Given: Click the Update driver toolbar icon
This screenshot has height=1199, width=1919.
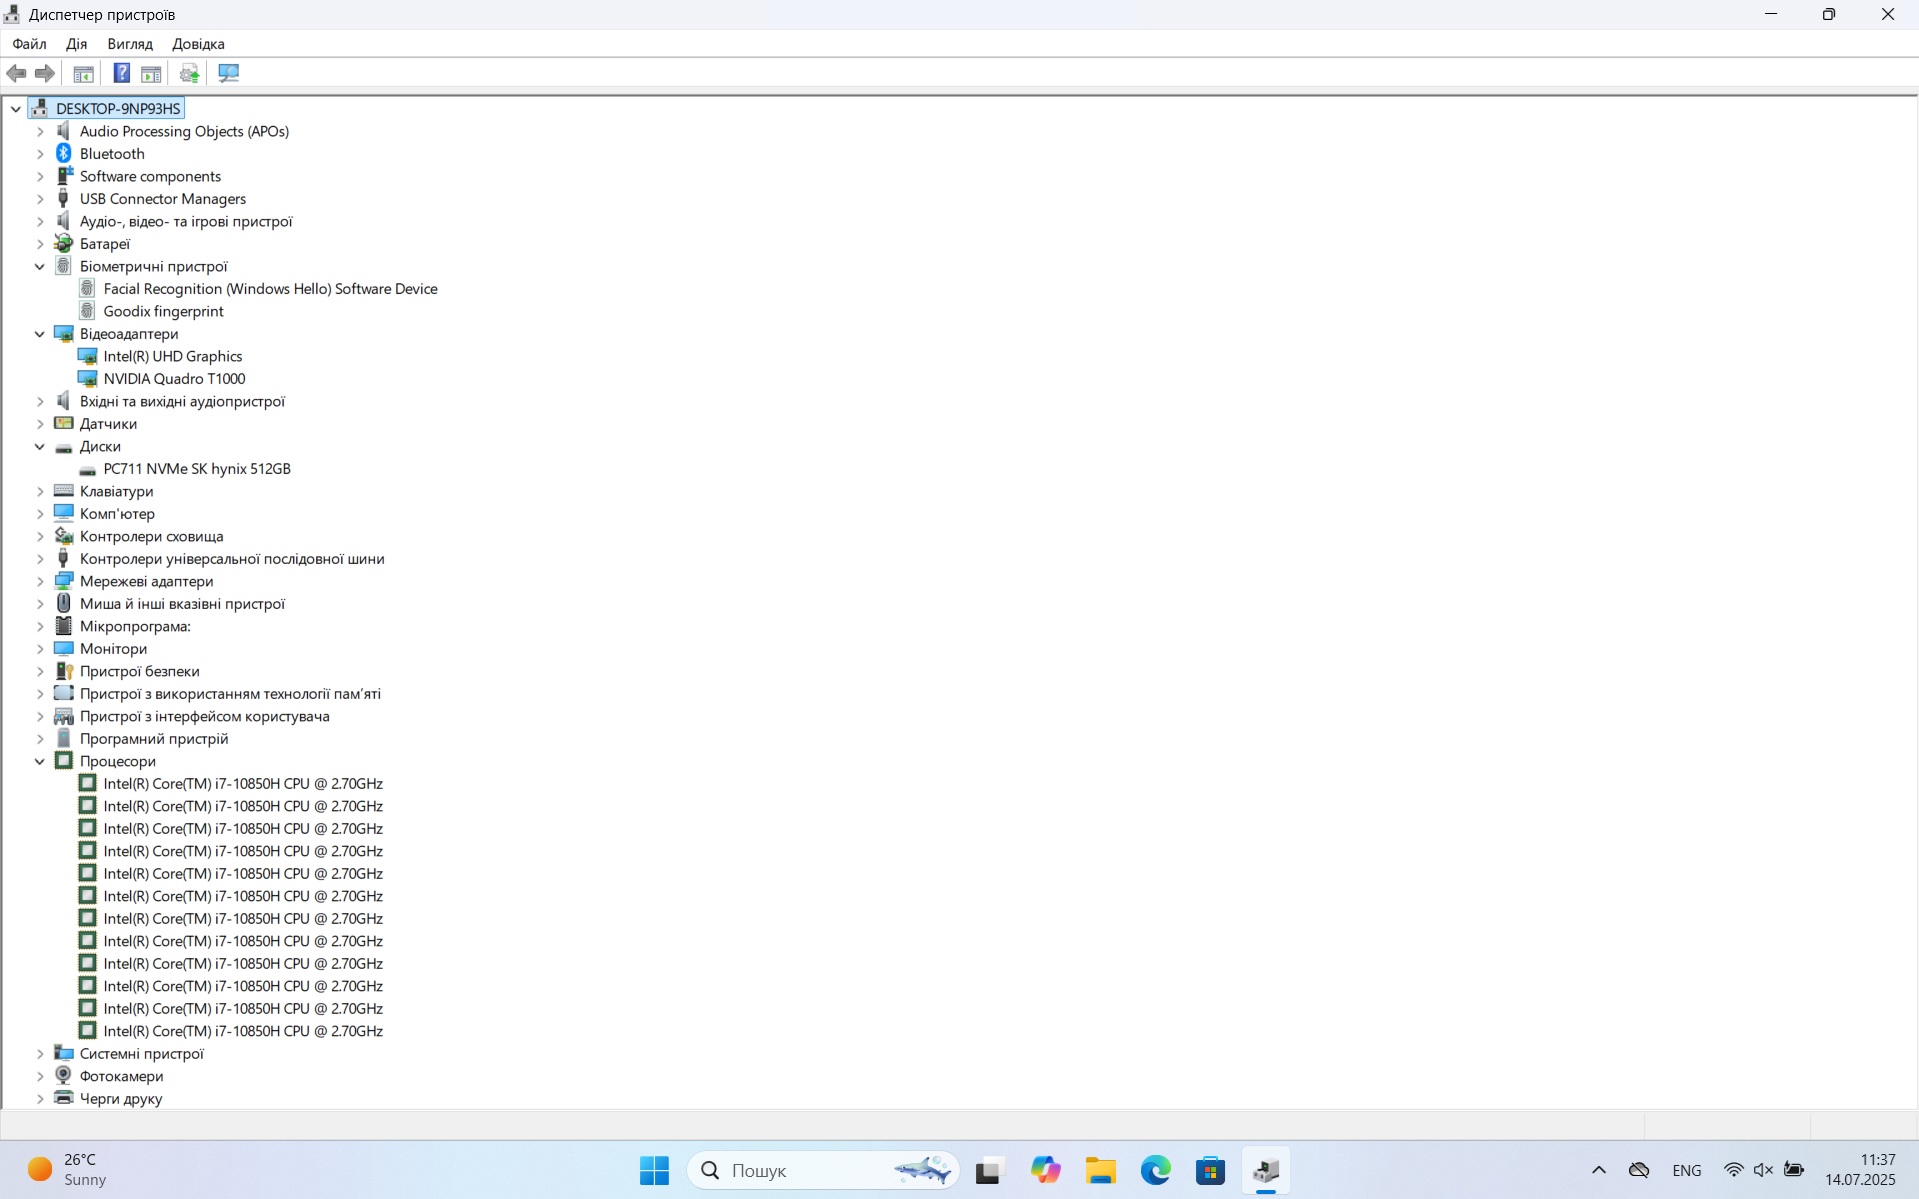Looking at the screenshot, I should 189,73.
